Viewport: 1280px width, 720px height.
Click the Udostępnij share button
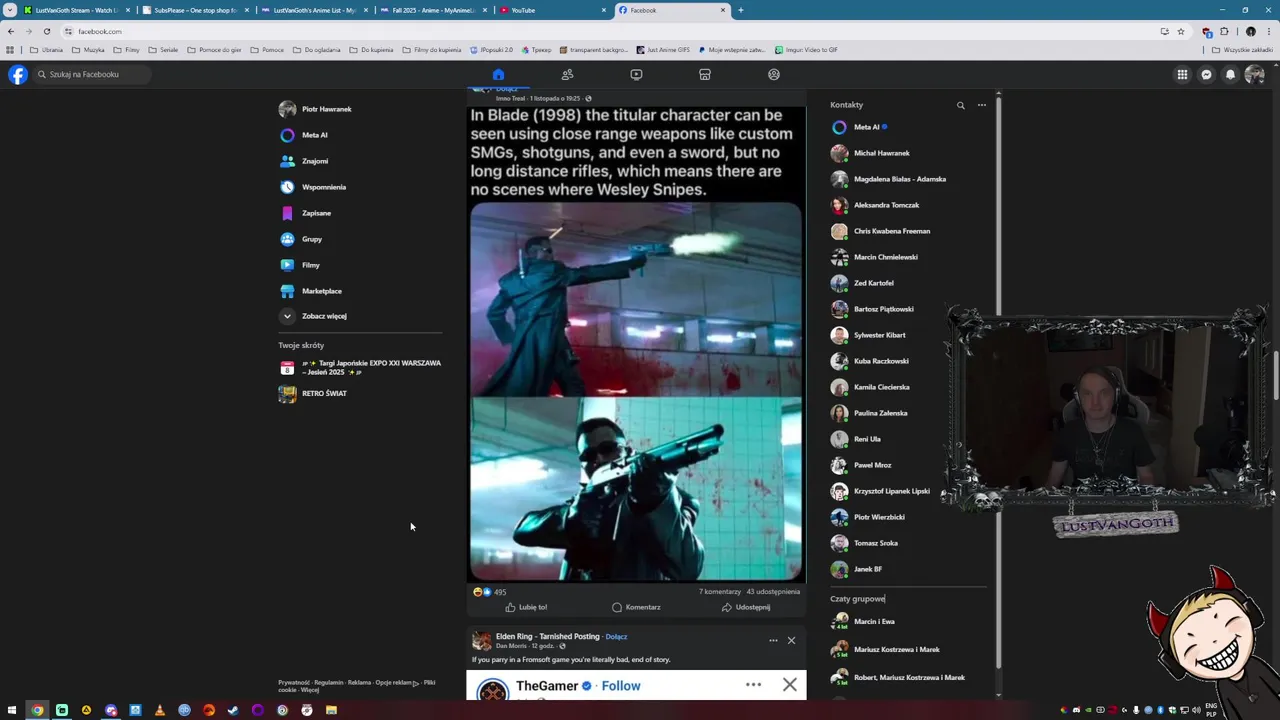[746, 607]
